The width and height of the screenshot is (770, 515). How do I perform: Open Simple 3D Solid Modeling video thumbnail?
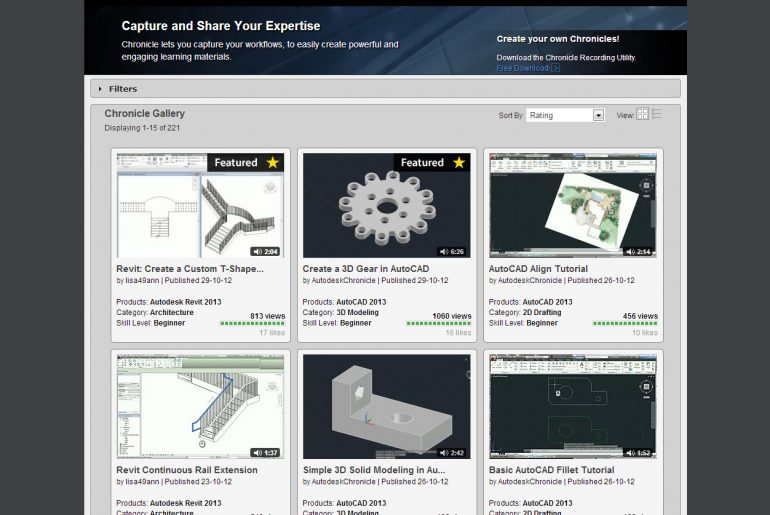(386, 405)
